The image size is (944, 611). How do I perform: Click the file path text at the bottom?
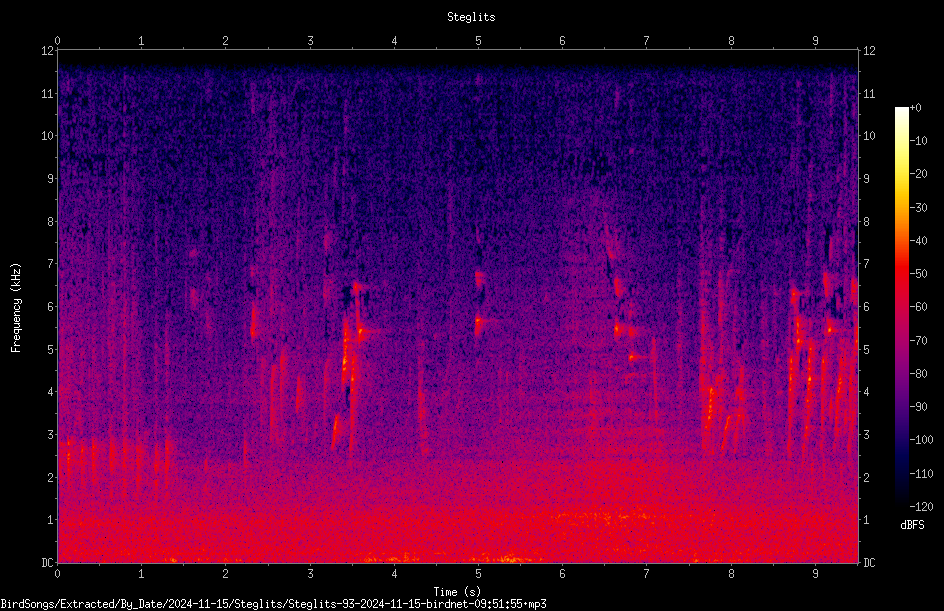point(273,604)
